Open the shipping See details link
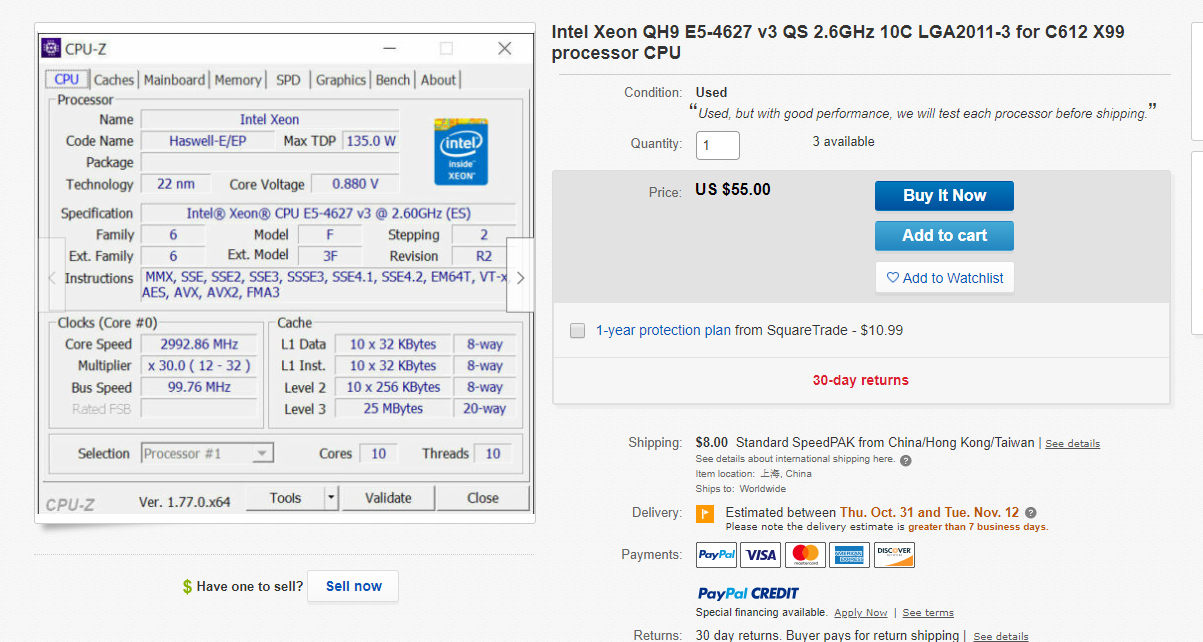1203x642 pixels. click(x=1072, y=443)
